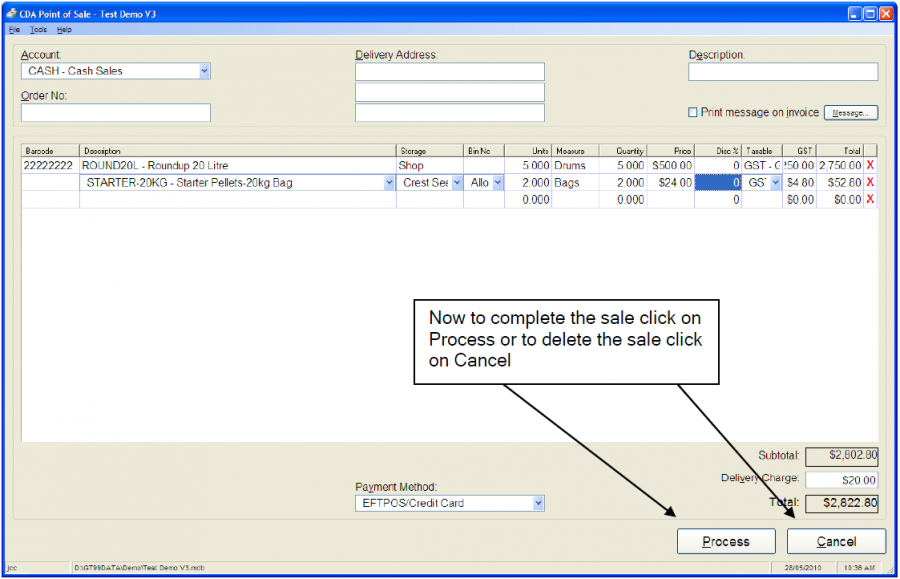900x579 pixels.
Task: Edit the Delivery Charge amount
Action: point(841,479)
